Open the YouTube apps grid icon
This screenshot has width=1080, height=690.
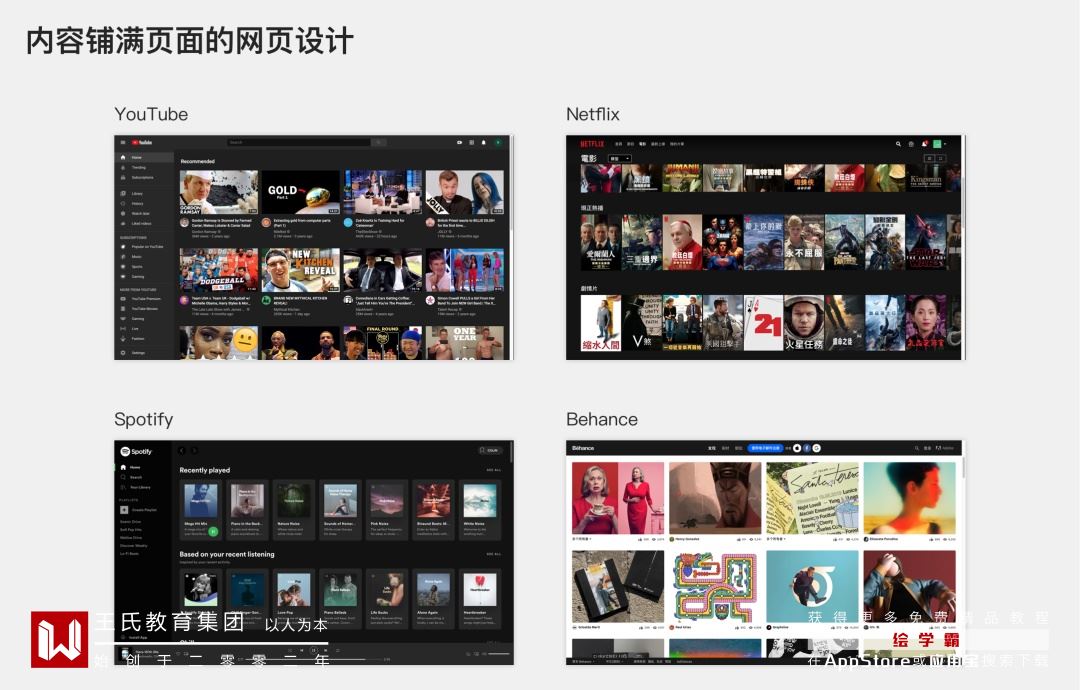tap(472, 143)
